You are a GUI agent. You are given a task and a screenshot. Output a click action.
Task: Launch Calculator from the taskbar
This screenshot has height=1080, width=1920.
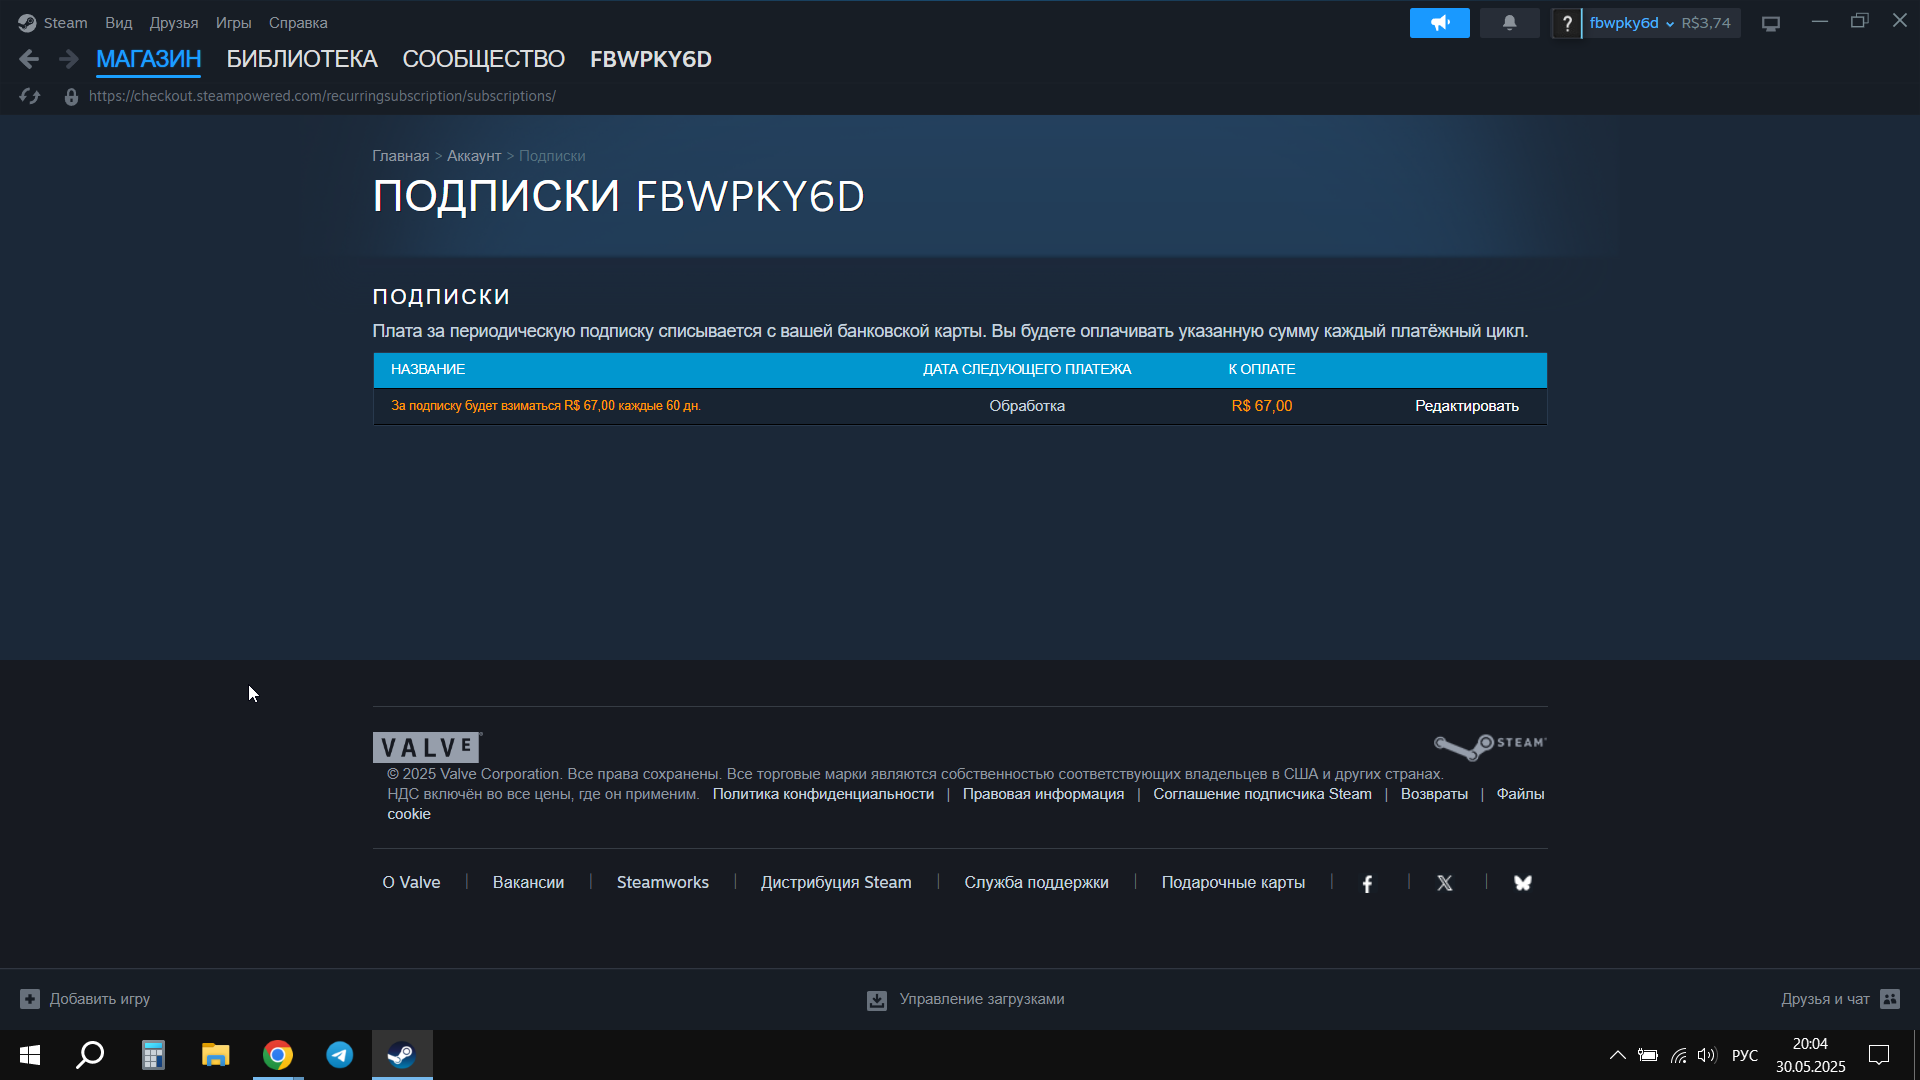[x=153, y=1055]
